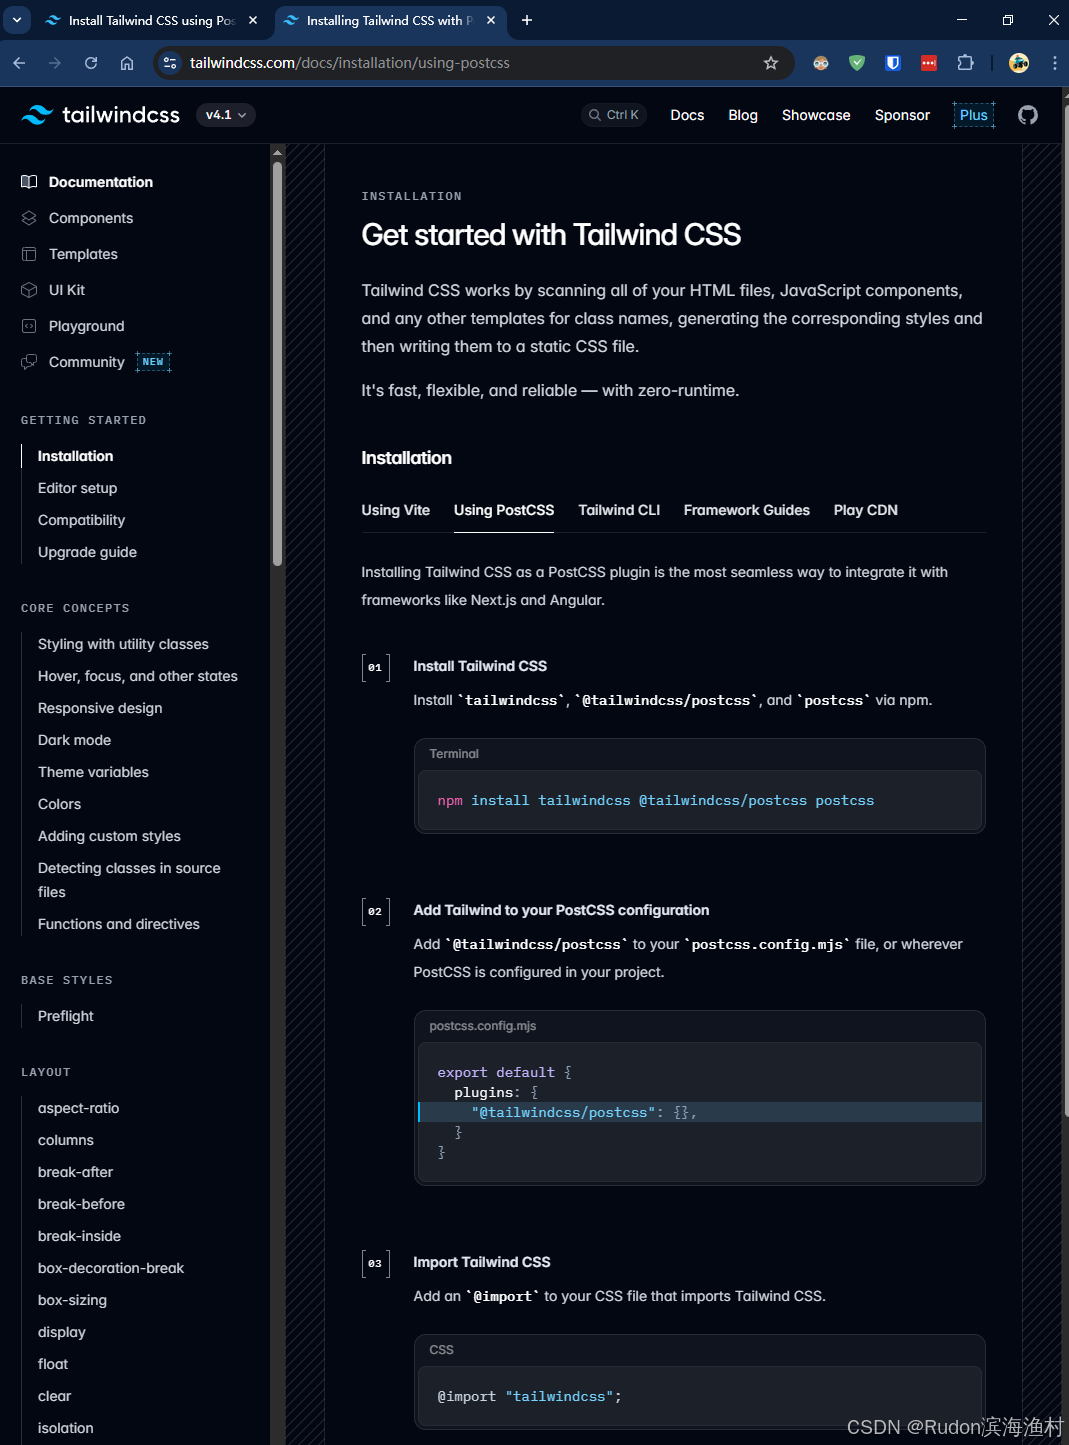Click the Playground code icon
Viewport: 1069px width, 1445px height.
click(x=29, y=326)
